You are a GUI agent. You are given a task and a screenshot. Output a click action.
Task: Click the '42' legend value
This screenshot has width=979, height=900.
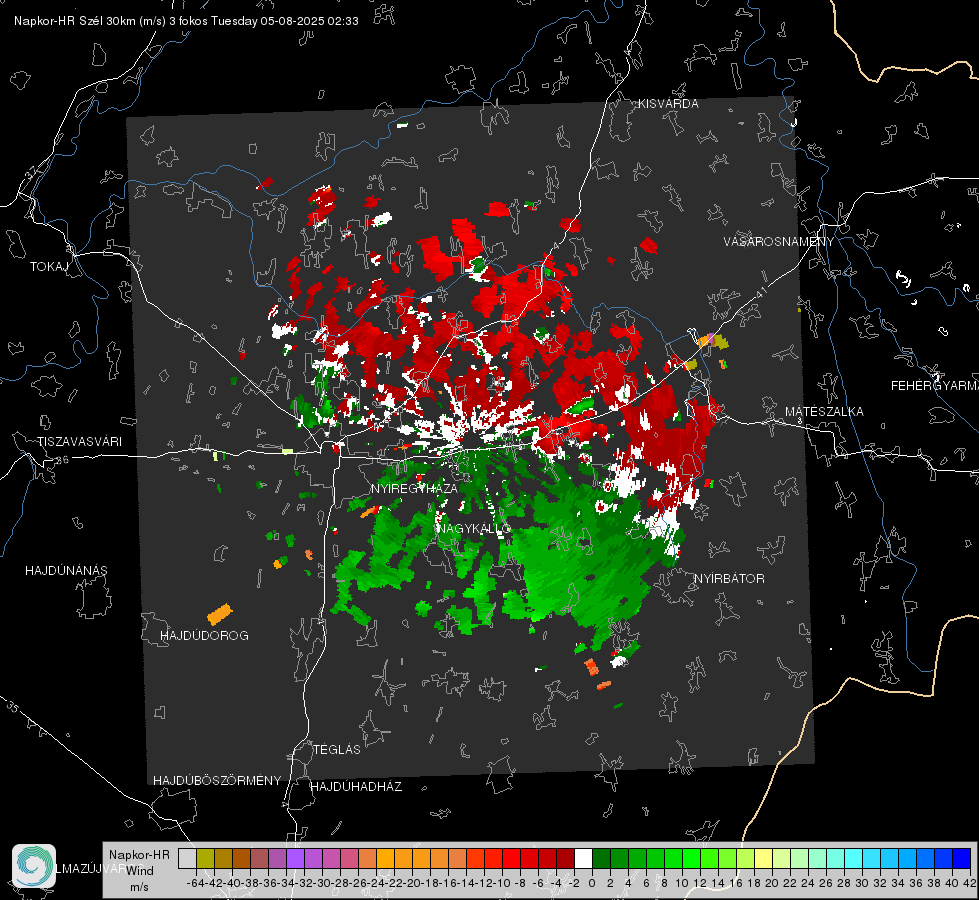(x=970, y=883)
